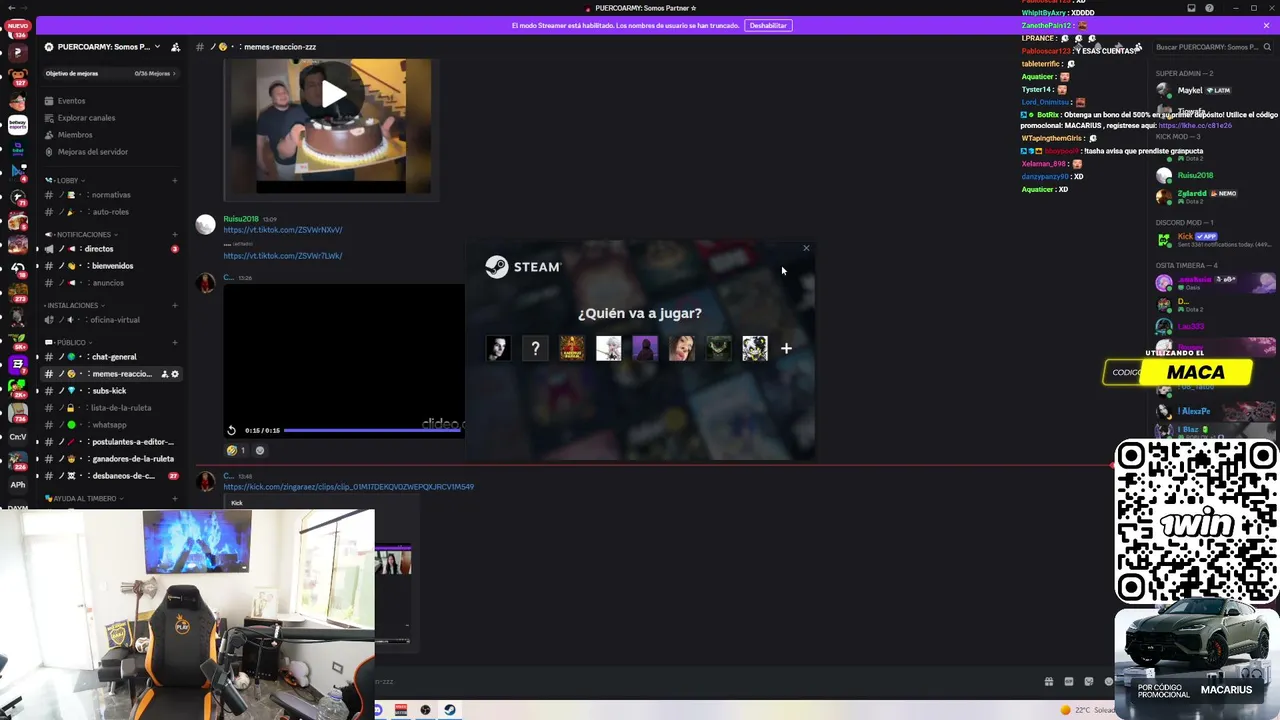The height and width of the screenshot is (720, 1280).
Task: Add a channel to the NOTIFICACIONES category
Action: [x=175, y=235]
